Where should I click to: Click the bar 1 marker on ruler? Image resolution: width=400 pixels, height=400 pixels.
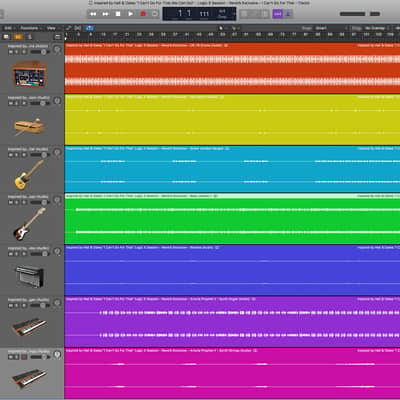[66, 34]
